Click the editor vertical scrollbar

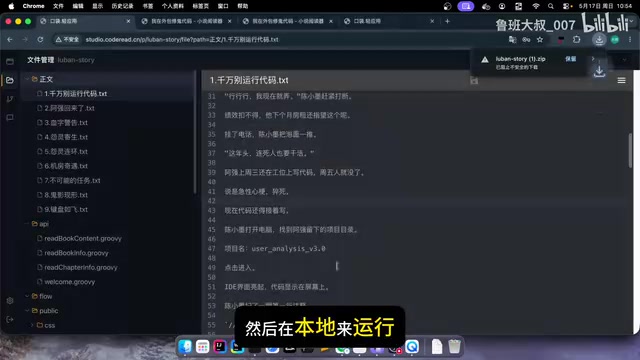(630, 150)
